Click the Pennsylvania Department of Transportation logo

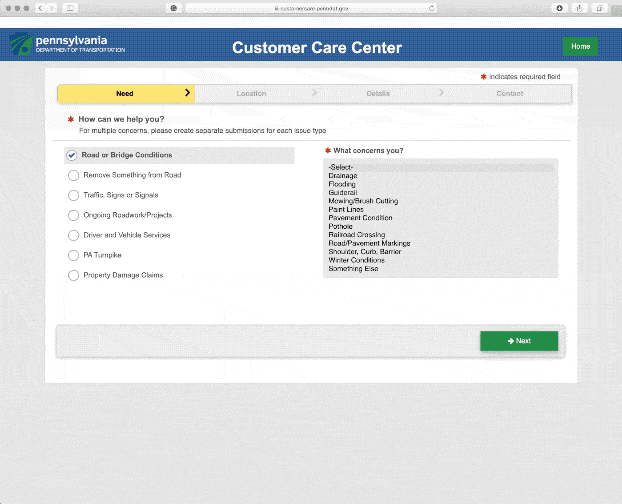67,46
